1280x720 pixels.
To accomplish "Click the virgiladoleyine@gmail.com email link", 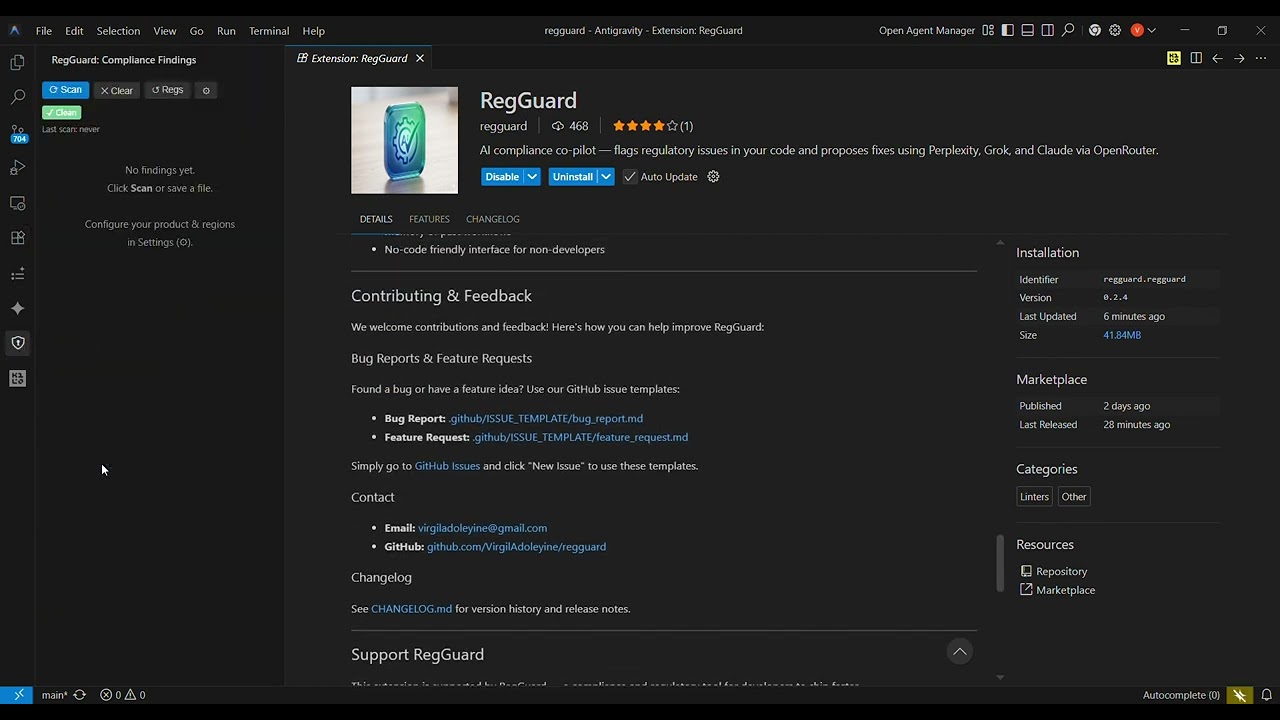I will [482, 528].
